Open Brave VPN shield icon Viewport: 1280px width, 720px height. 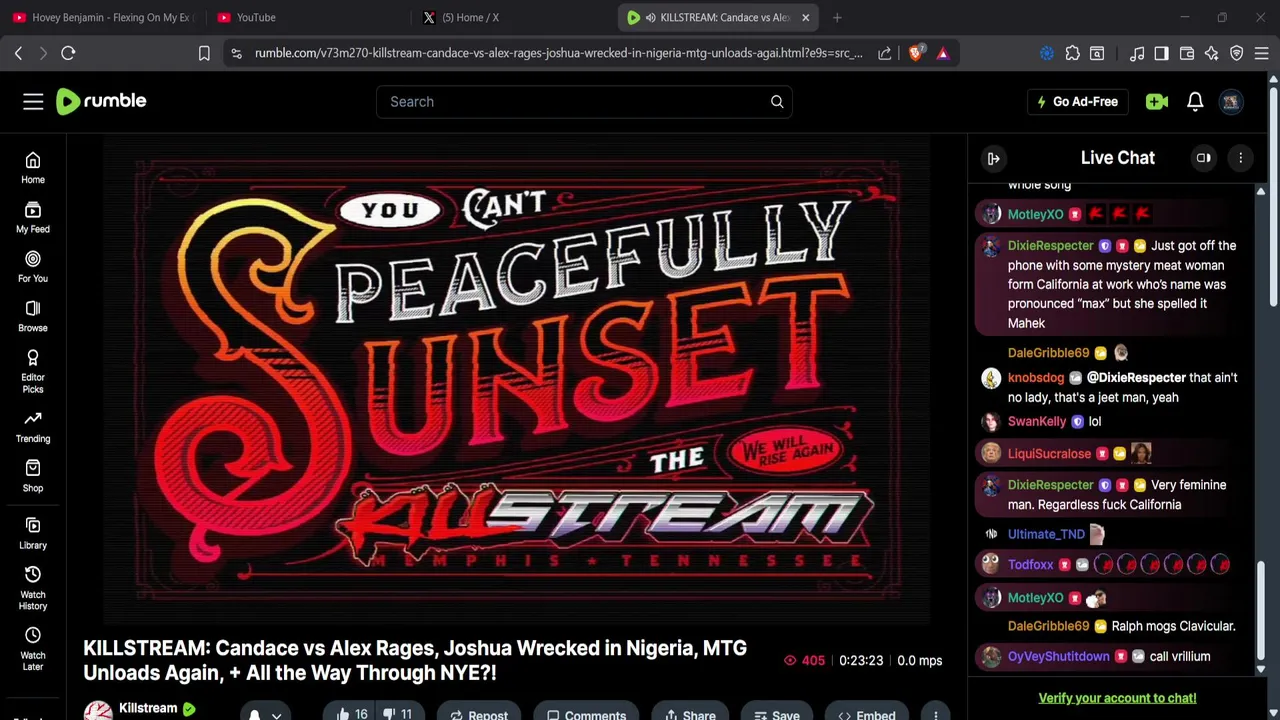tap(1237, 53)
